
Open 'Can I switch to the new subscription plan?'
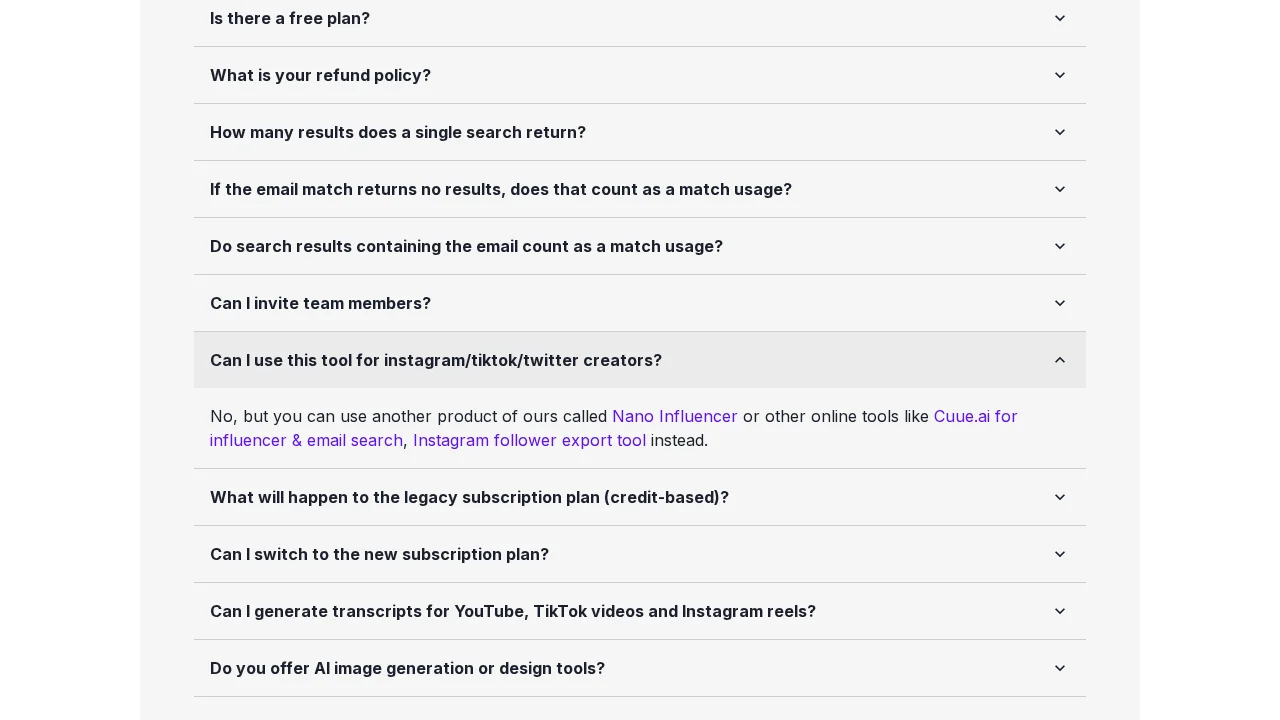coord(640,554)
